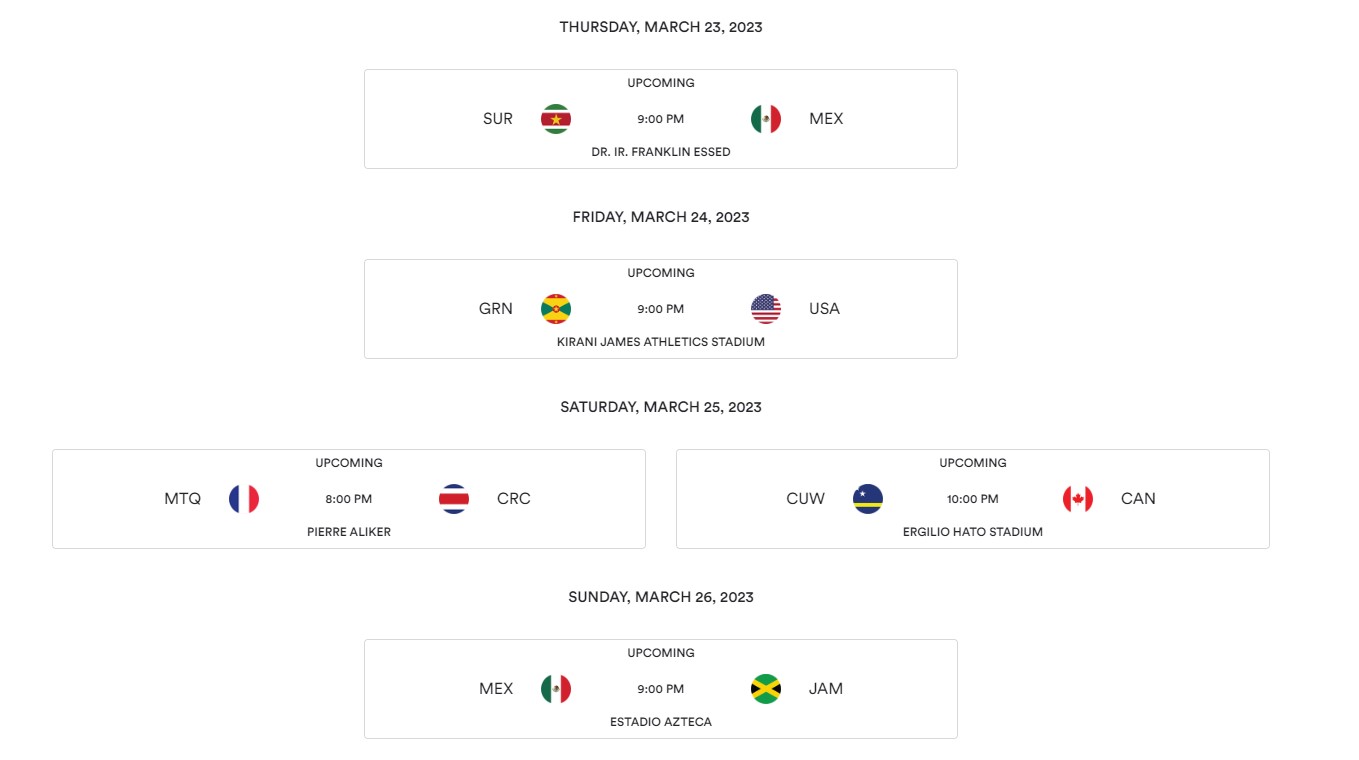1359x760 pixels.
Task: Click the Canada flag icon
Action: (x=1078, y=499)
